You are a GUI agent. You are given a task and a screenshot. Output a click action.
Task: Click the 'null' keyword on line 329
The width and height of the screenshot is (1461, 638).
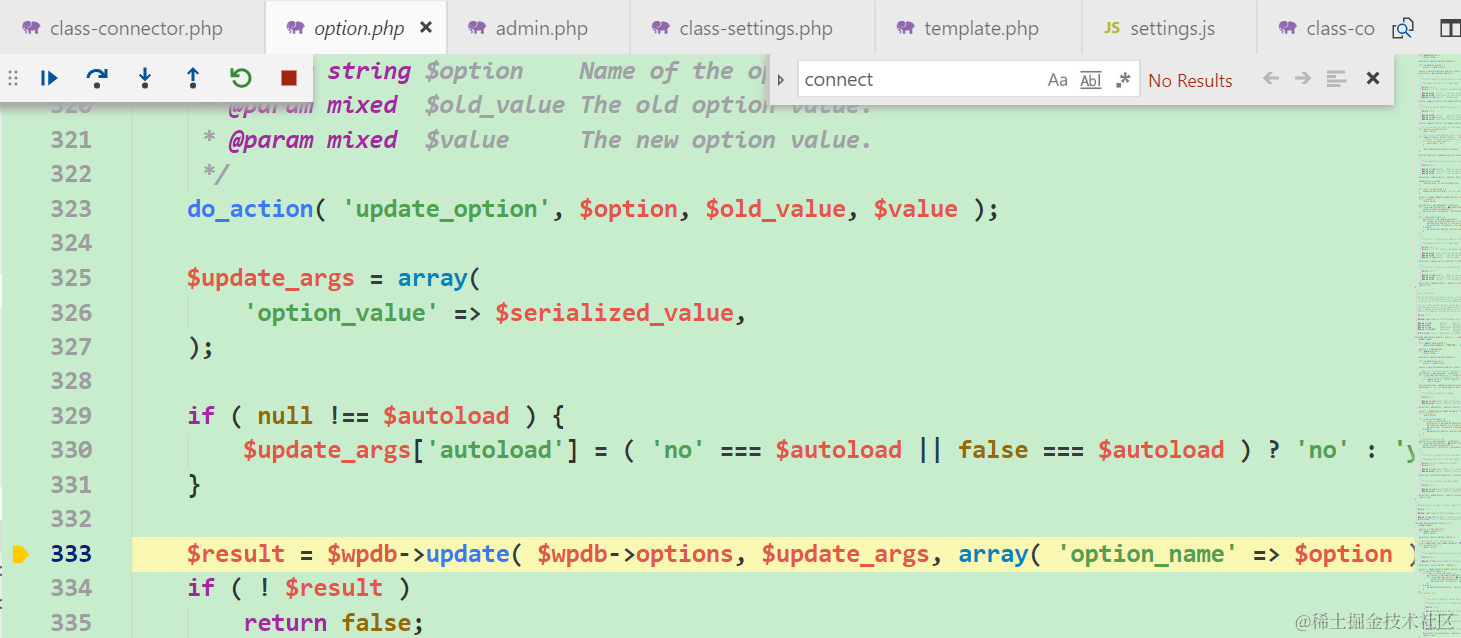click(x=284, y=416)
